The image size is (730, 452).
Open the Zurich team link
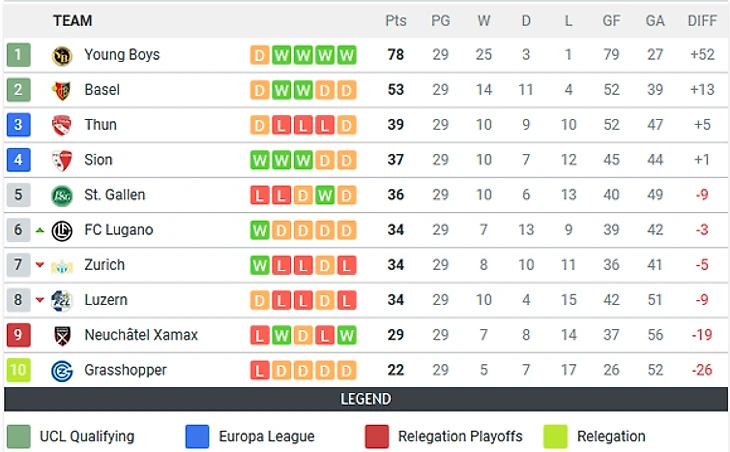click(x=104, y=265)
